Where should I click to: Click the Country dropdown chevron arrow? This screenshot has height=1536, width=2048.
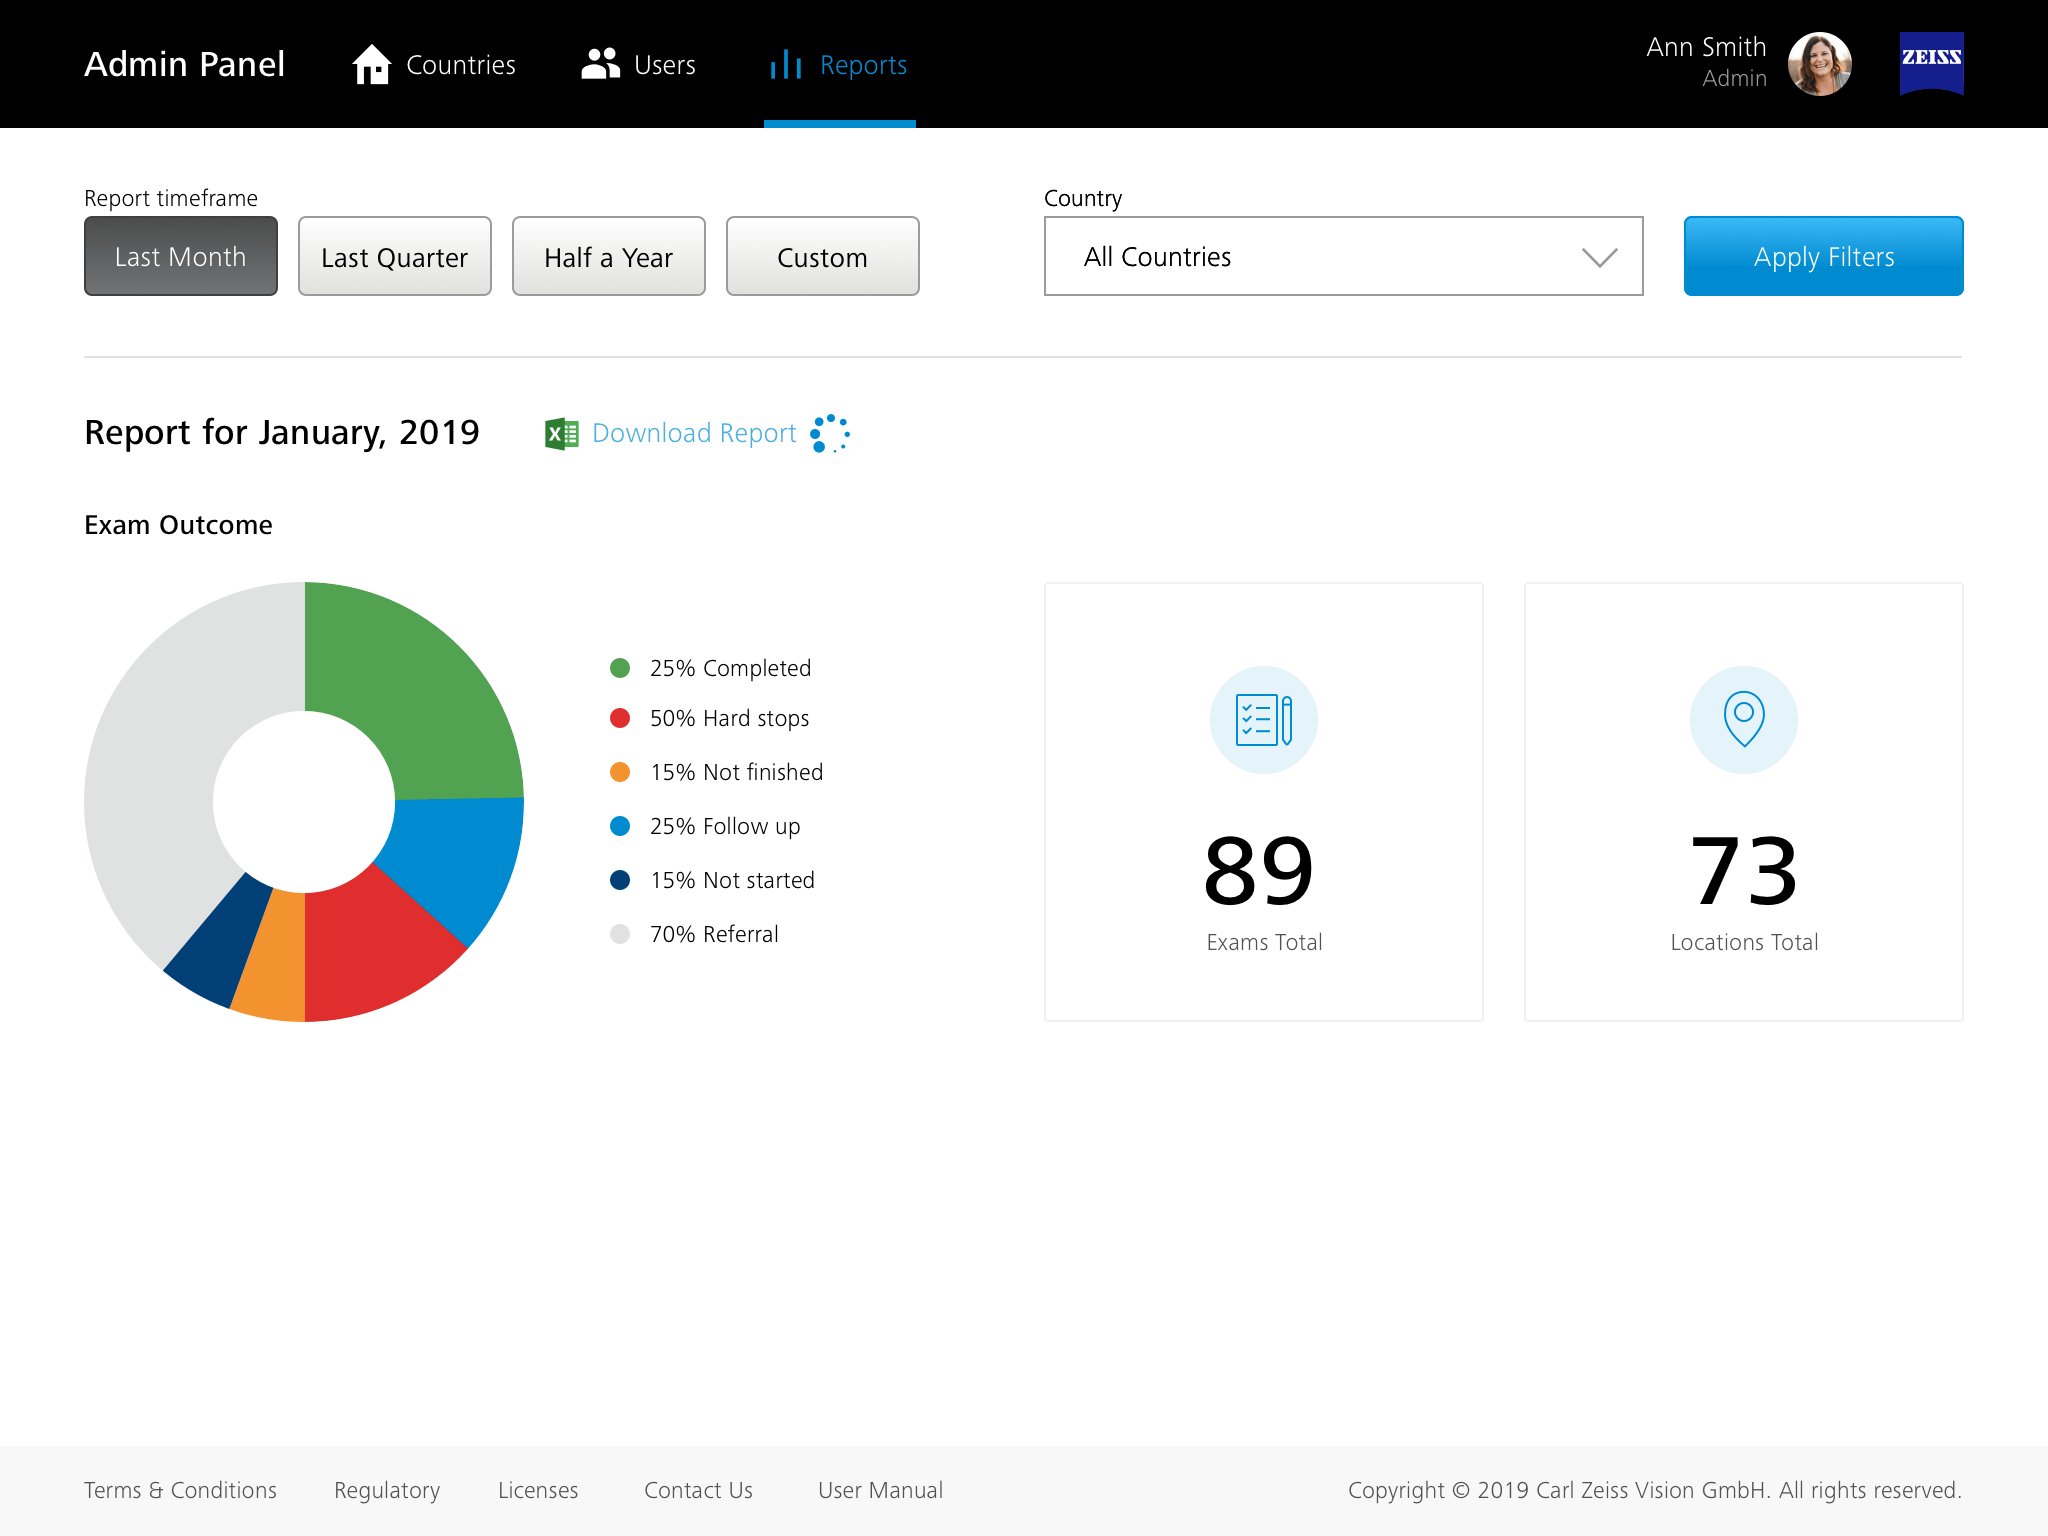tap(1599, 258)
